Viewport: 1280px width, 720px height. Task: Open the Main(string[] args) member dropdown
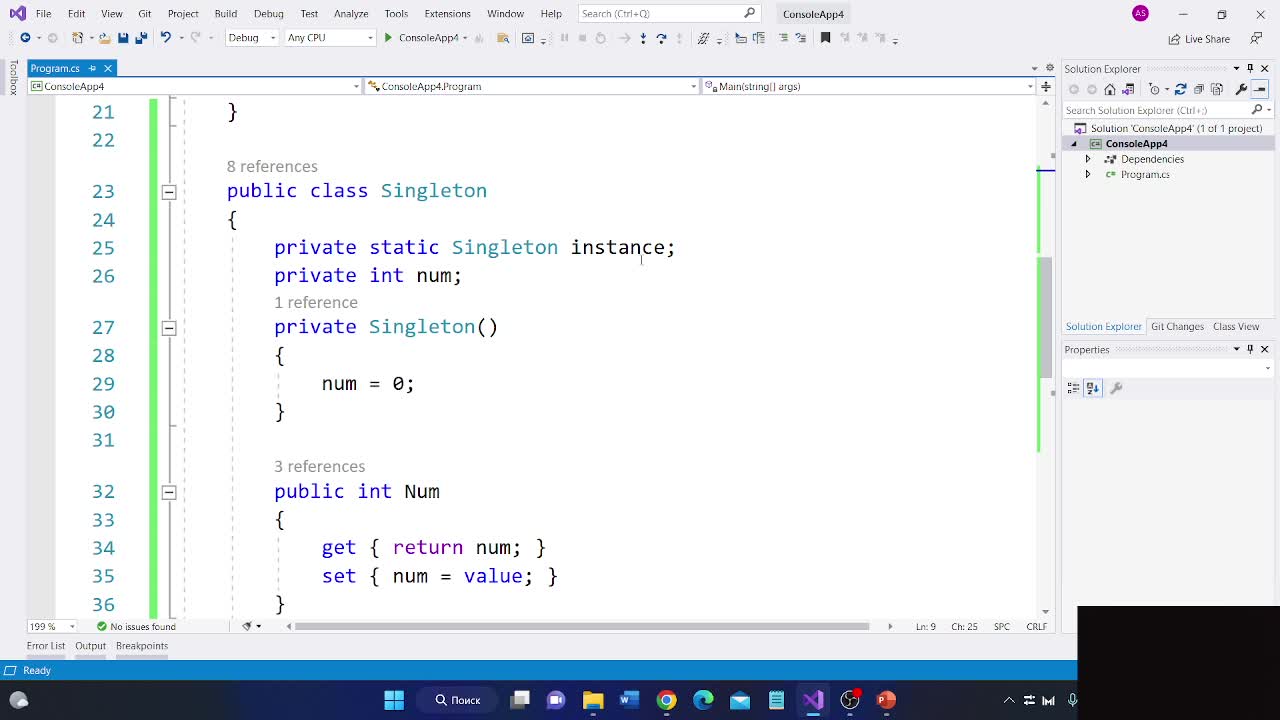[869, 86]
